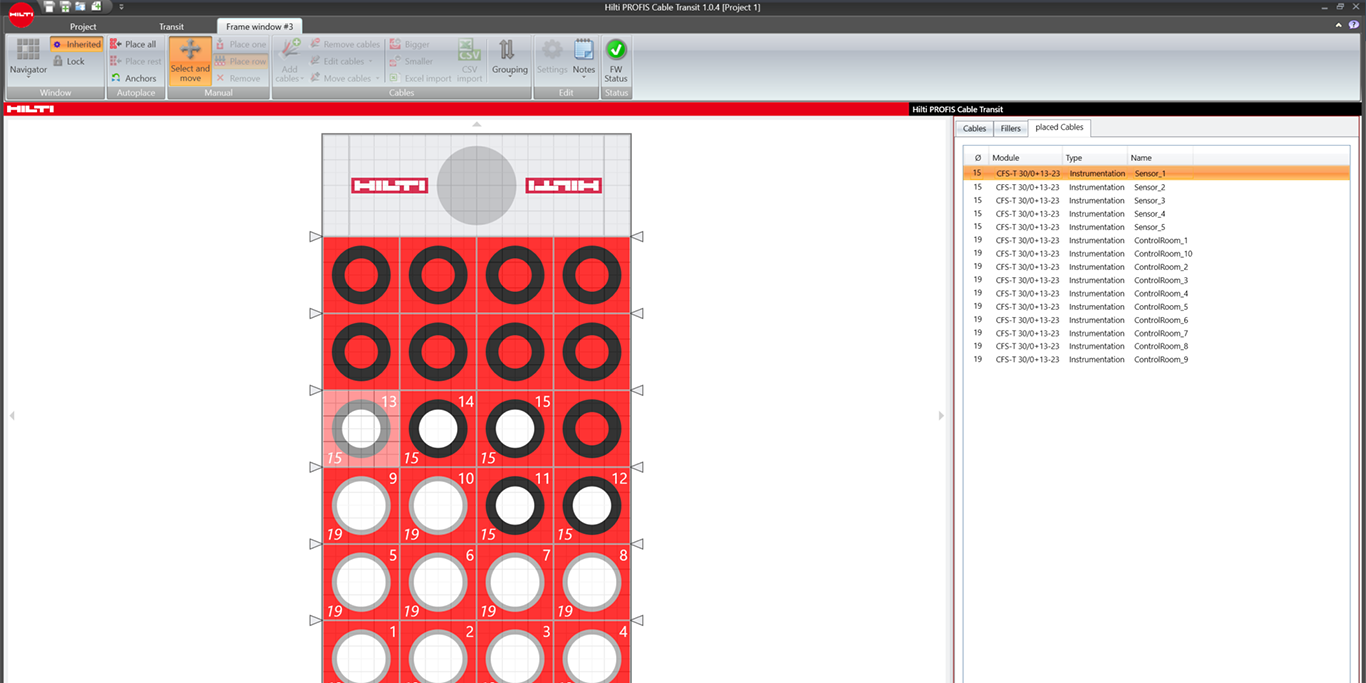Click the help question mark icon
Image resolution: width=1366 pixels, height=683 pixels.
pos(1354,25)
